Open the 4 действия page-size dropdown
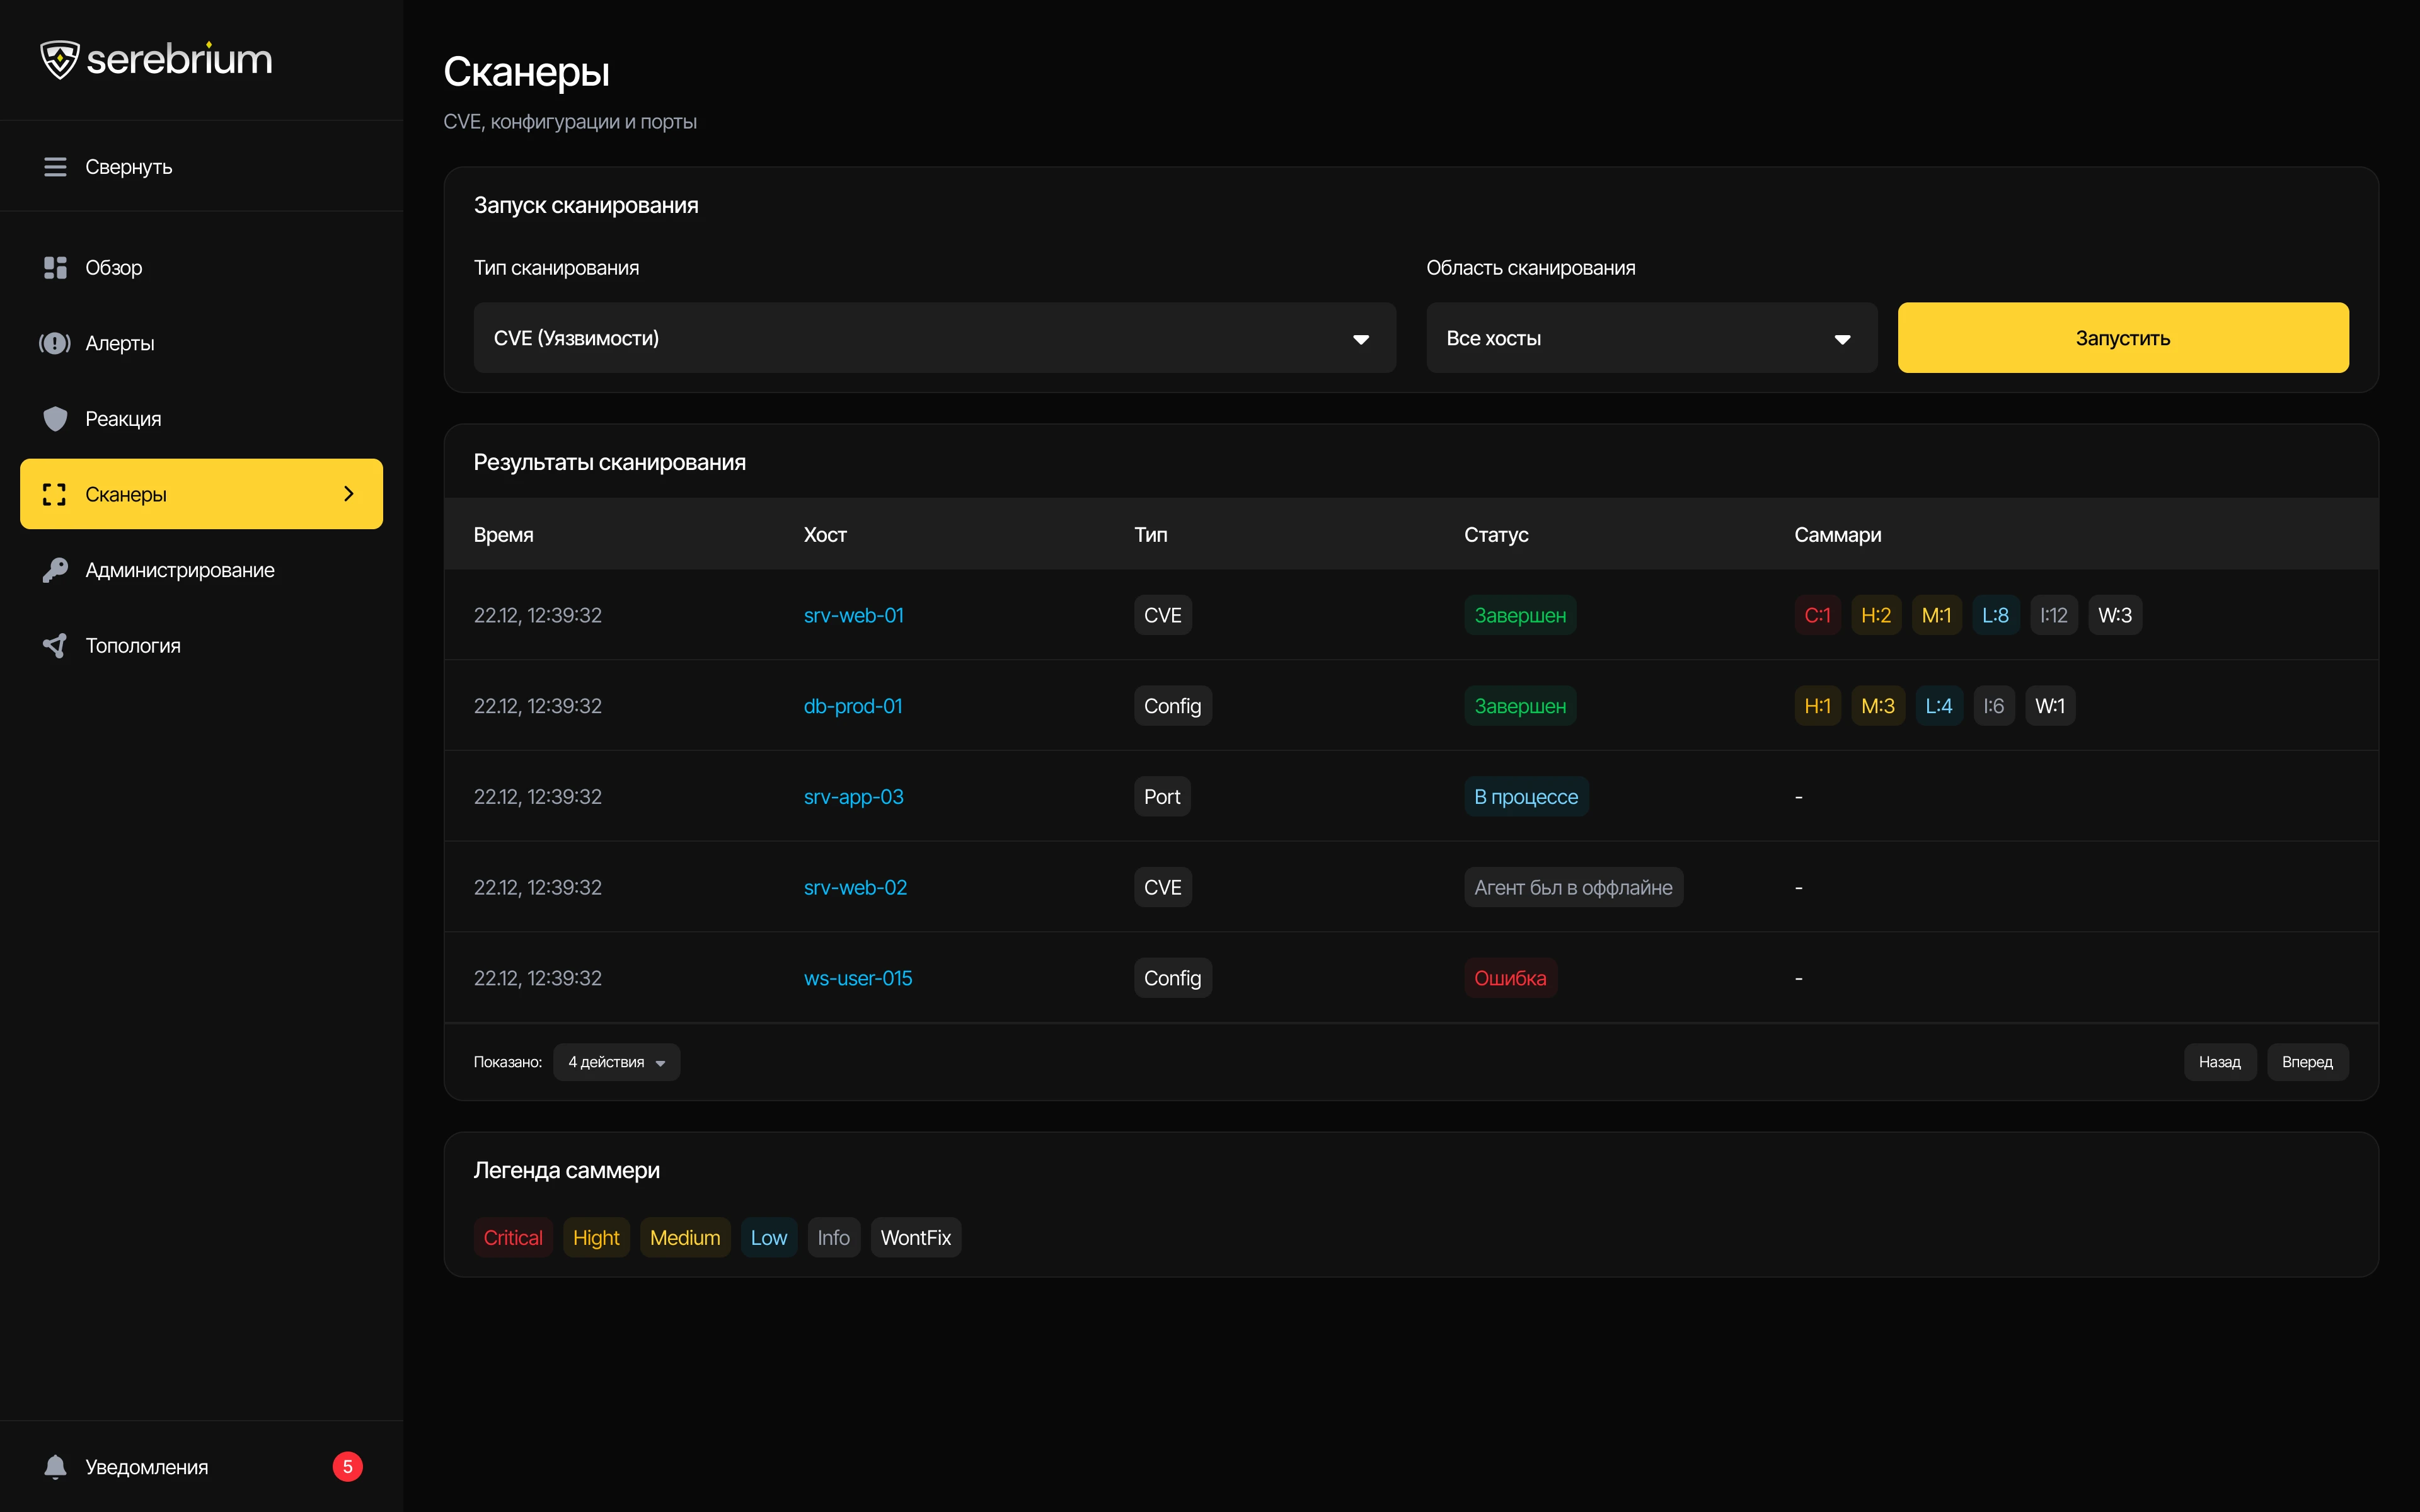The image size is (2420, 1512). pyautogui.click(x=616, y=1062)
